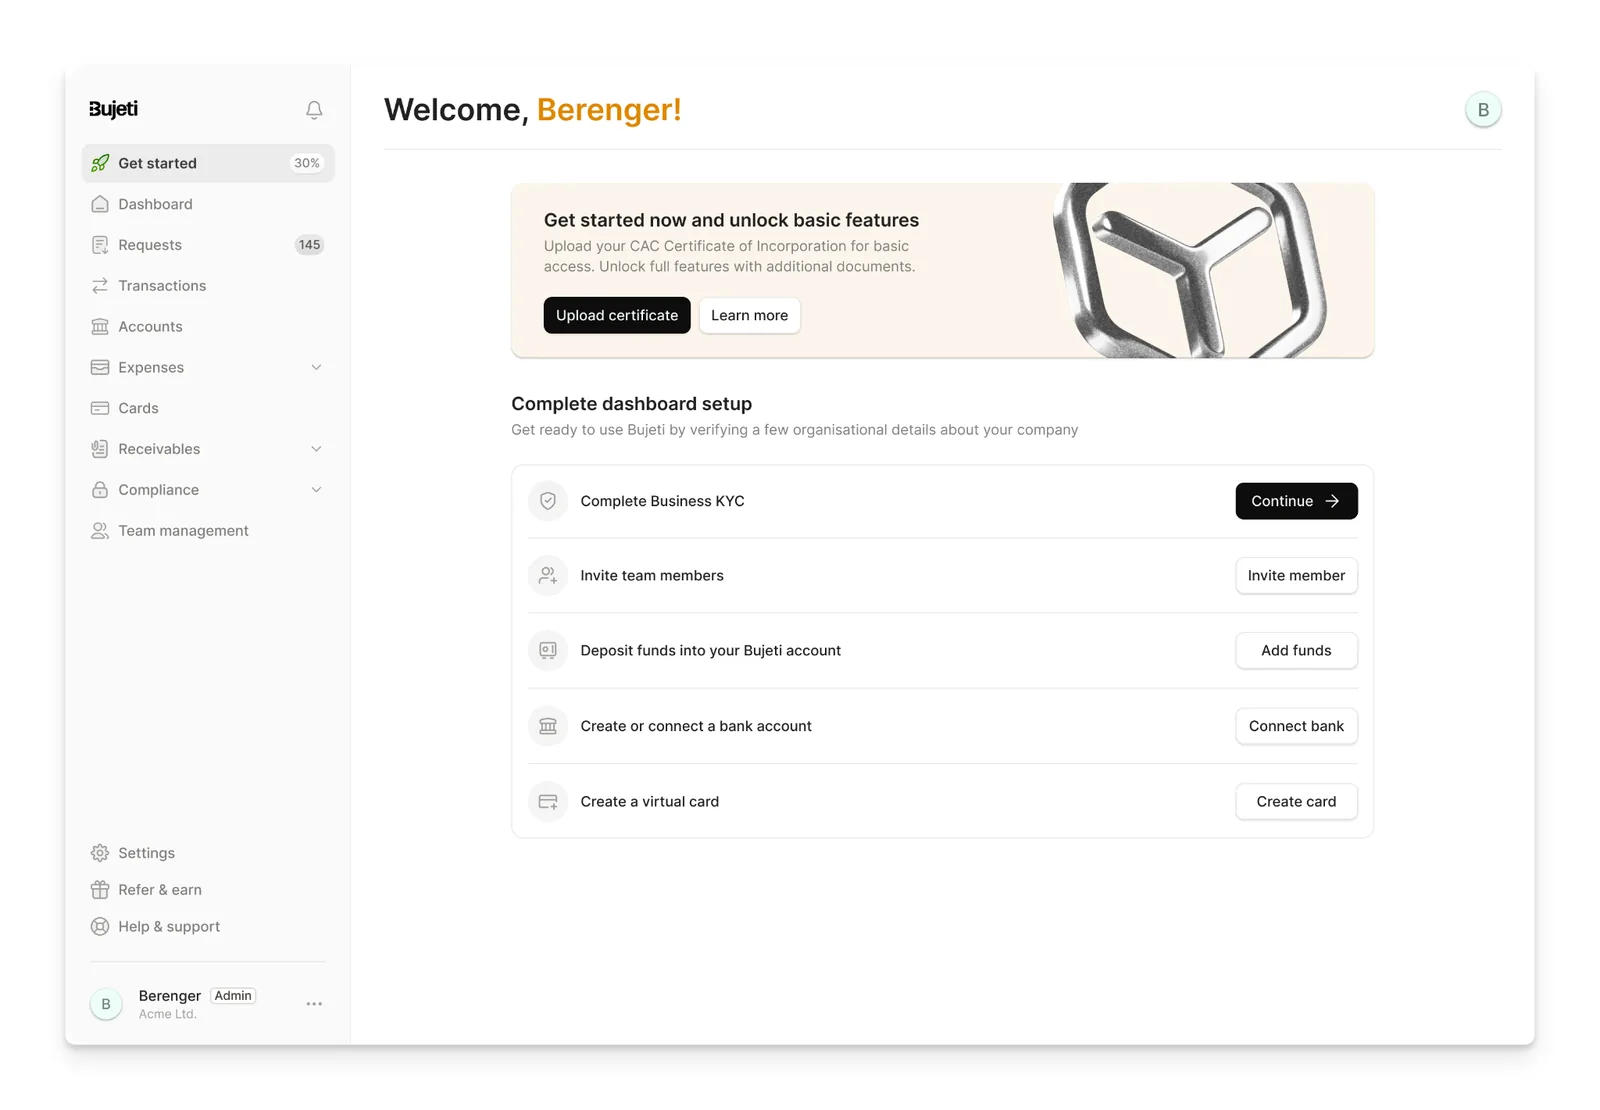Click the 'Complete Business KYC' text
Screen dimensions: 1600x1110
[662, 501]
